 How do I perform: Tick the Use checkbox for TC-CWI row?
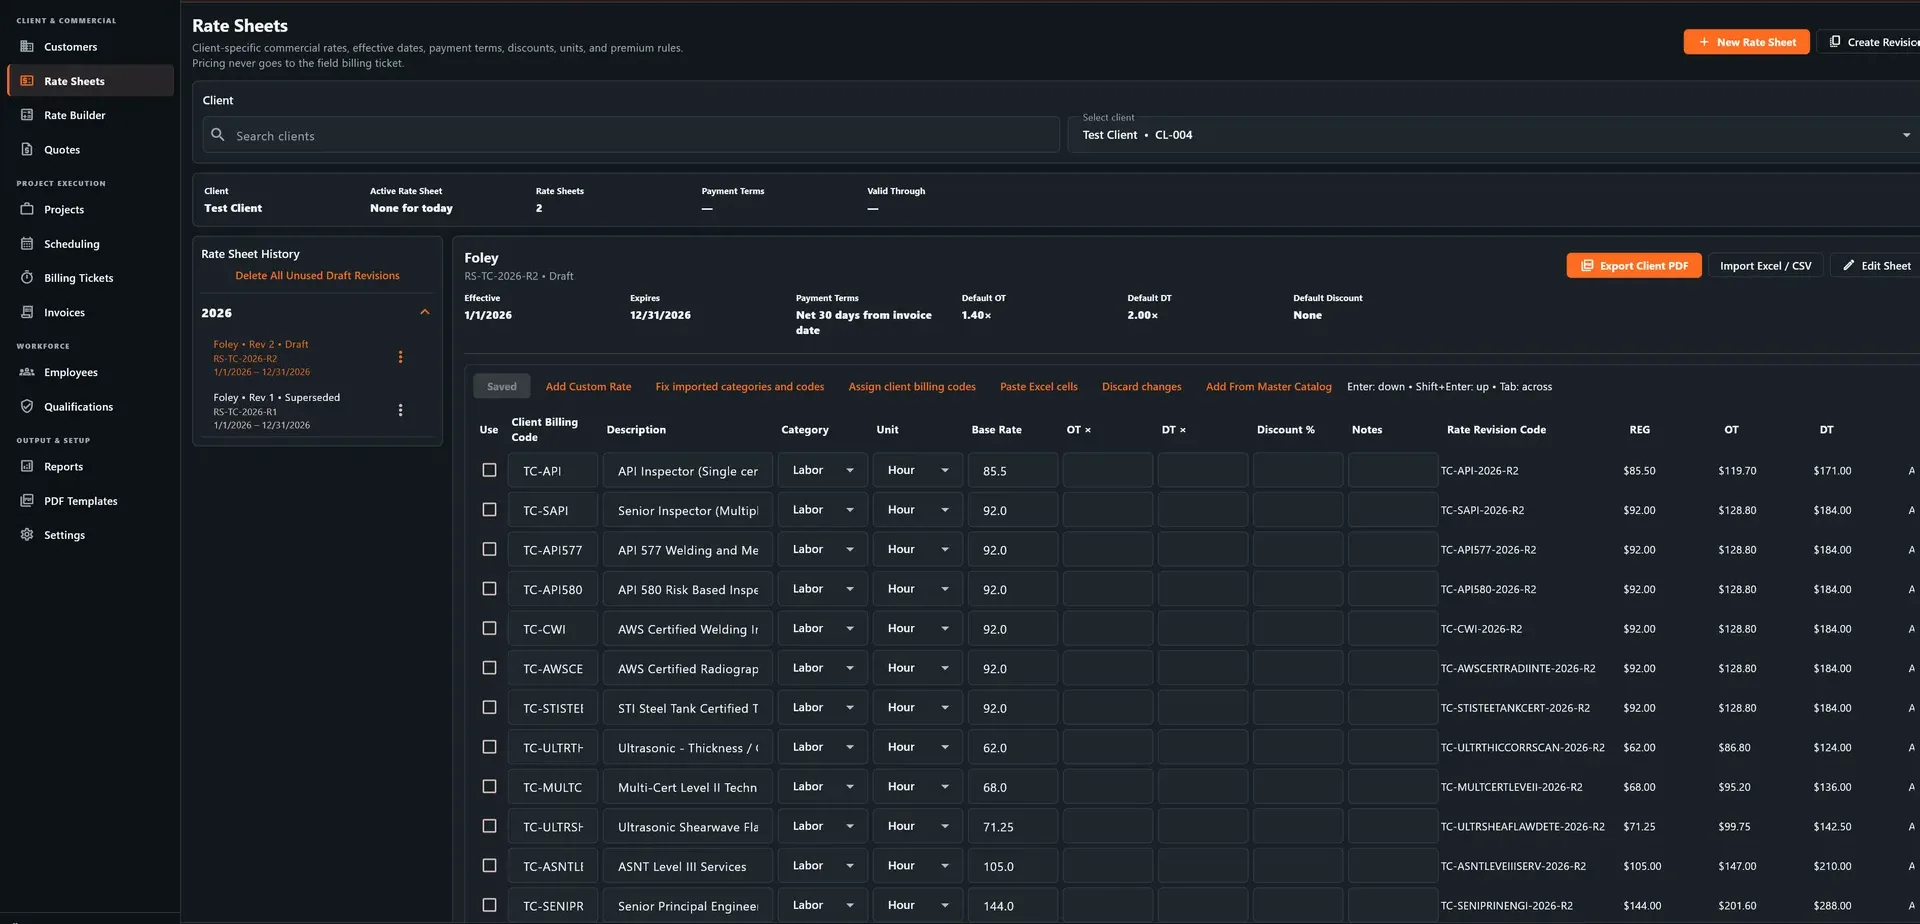point(489,629)
